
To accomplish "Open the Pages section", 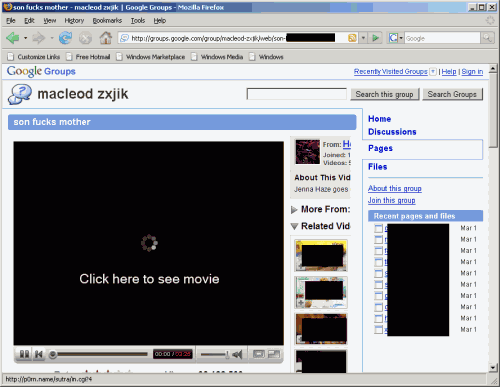I will tap(380, 148).
